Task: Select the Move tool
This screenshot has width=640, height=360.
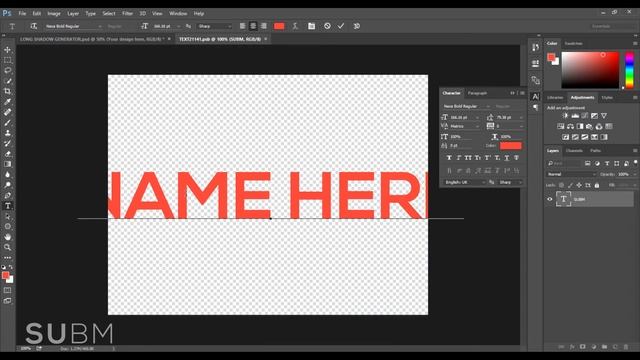Action: pos(7,50)
